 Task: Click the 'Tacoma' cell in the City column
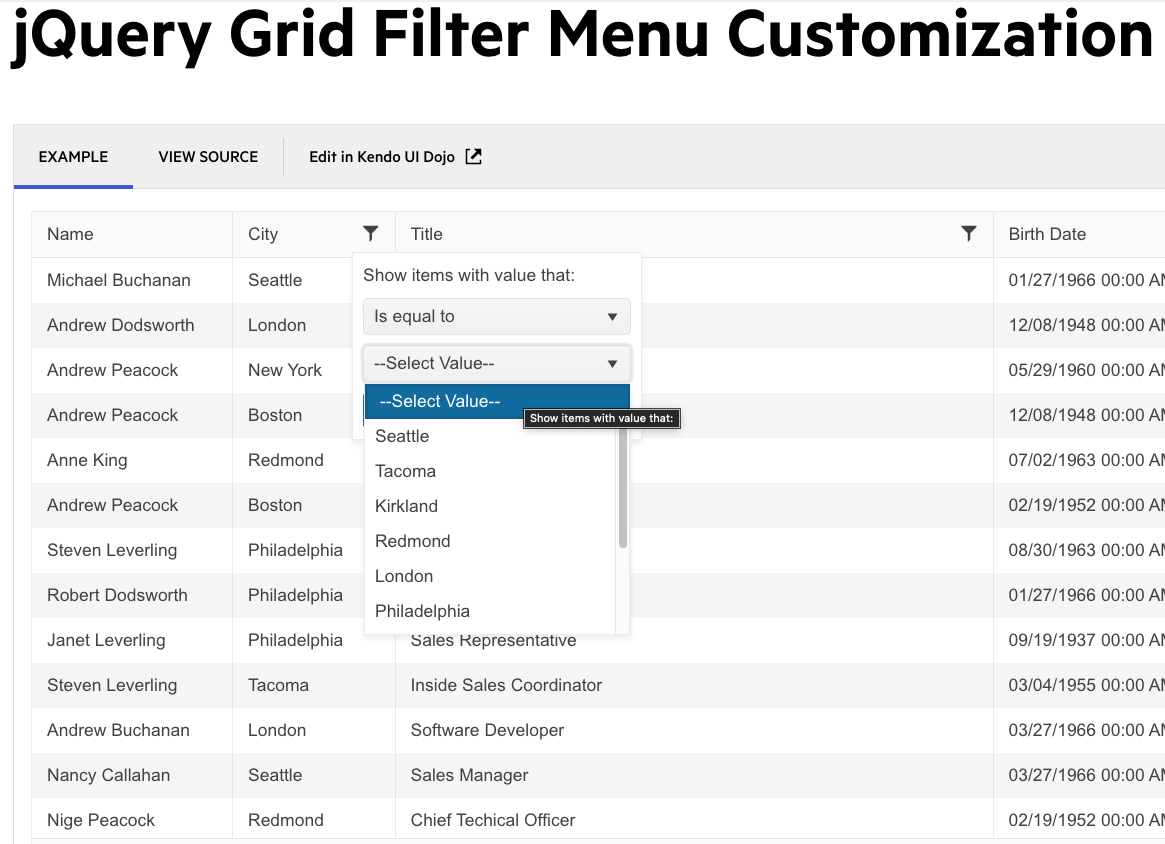(x=314, y=685)
